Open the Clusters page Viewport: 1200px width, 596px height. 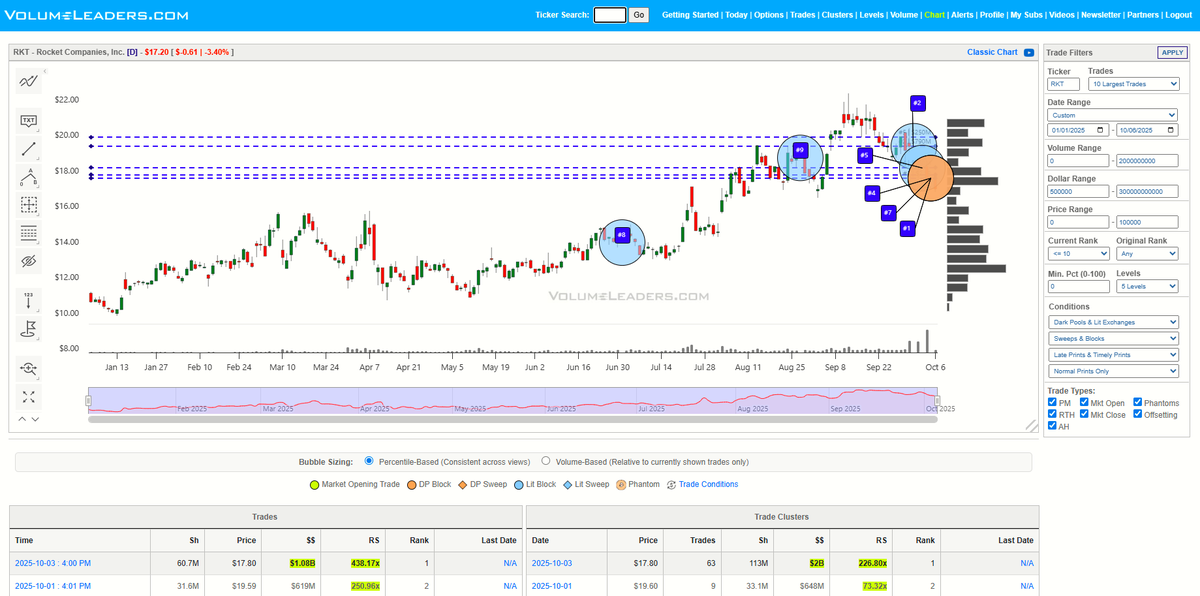pyautogui.click(x=837, y=15)
